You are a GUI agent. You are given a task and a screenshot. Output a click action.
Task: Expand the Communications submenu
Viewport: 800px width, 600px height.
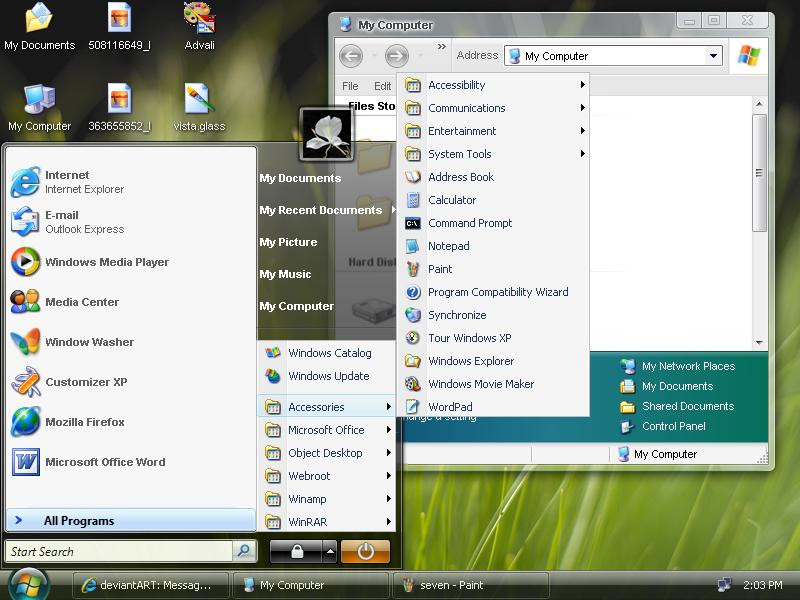[493, 108]
